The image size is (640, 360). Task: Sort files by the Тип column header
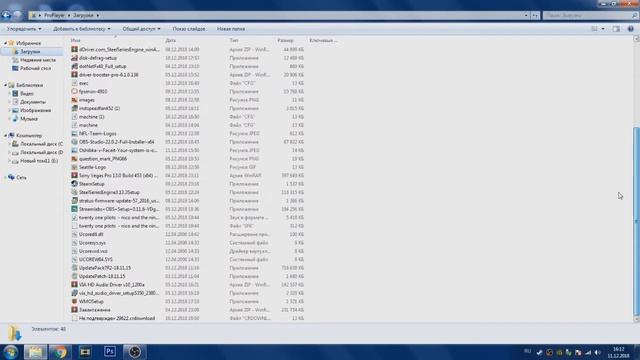point(233,40)
